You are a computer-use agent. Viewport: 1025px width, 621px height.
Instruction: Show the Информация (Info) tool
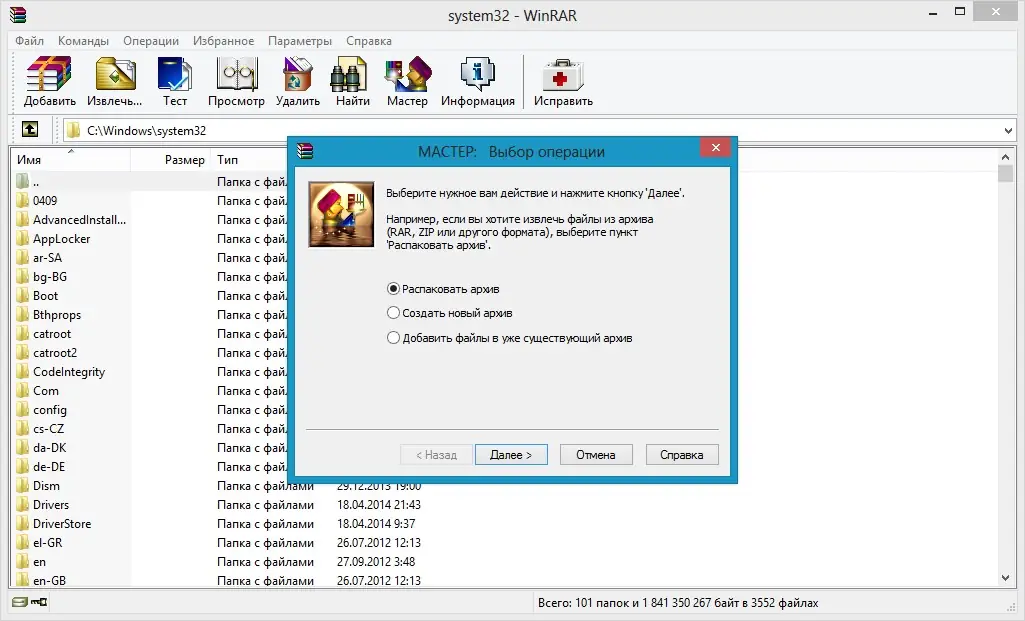point(478,81)
